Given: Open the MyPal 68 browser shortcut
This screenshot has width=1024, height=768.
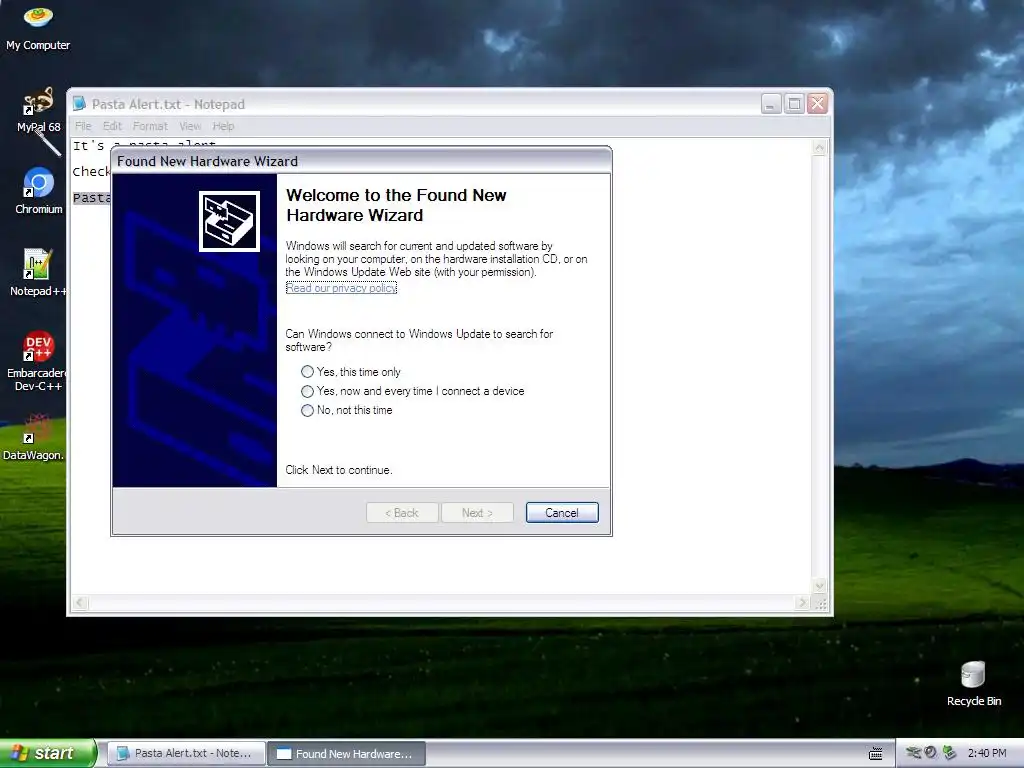Looking at the screenshot, I should pos(38,110).
